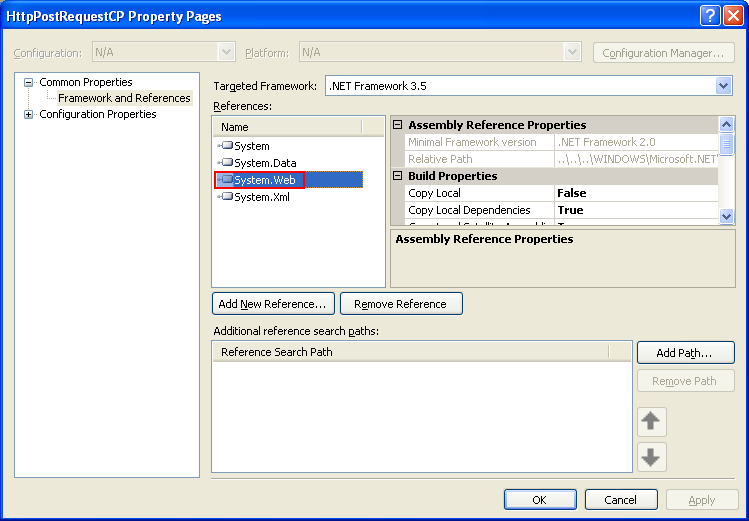This screenshot has width=749, height=521.
Task: Click the Copy Local value False
Action: (572, 193)
